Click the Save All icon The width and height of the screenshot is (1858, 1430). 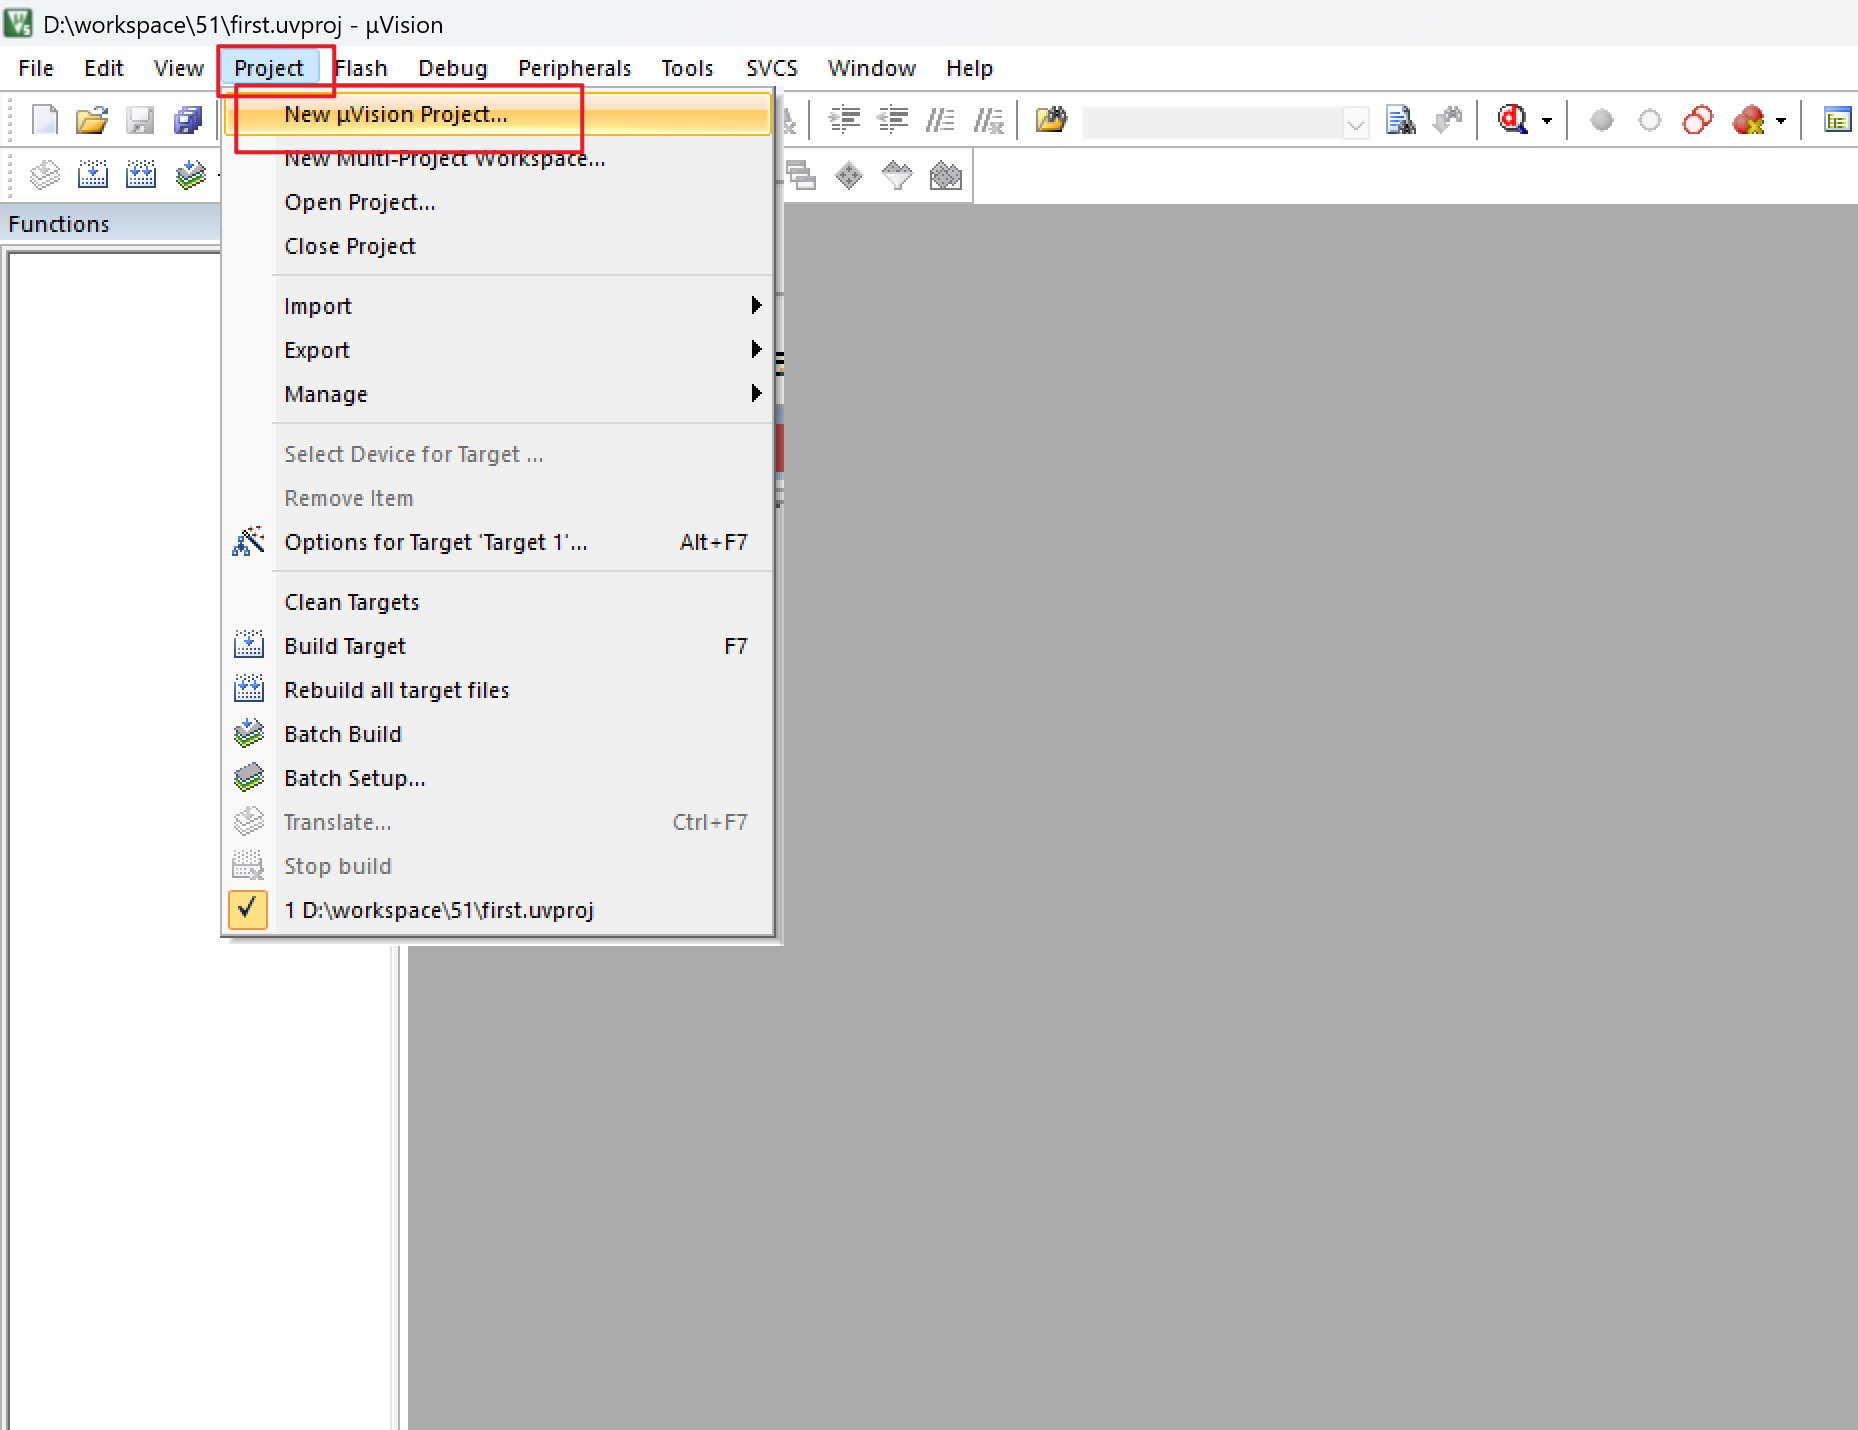coord(188,120)
